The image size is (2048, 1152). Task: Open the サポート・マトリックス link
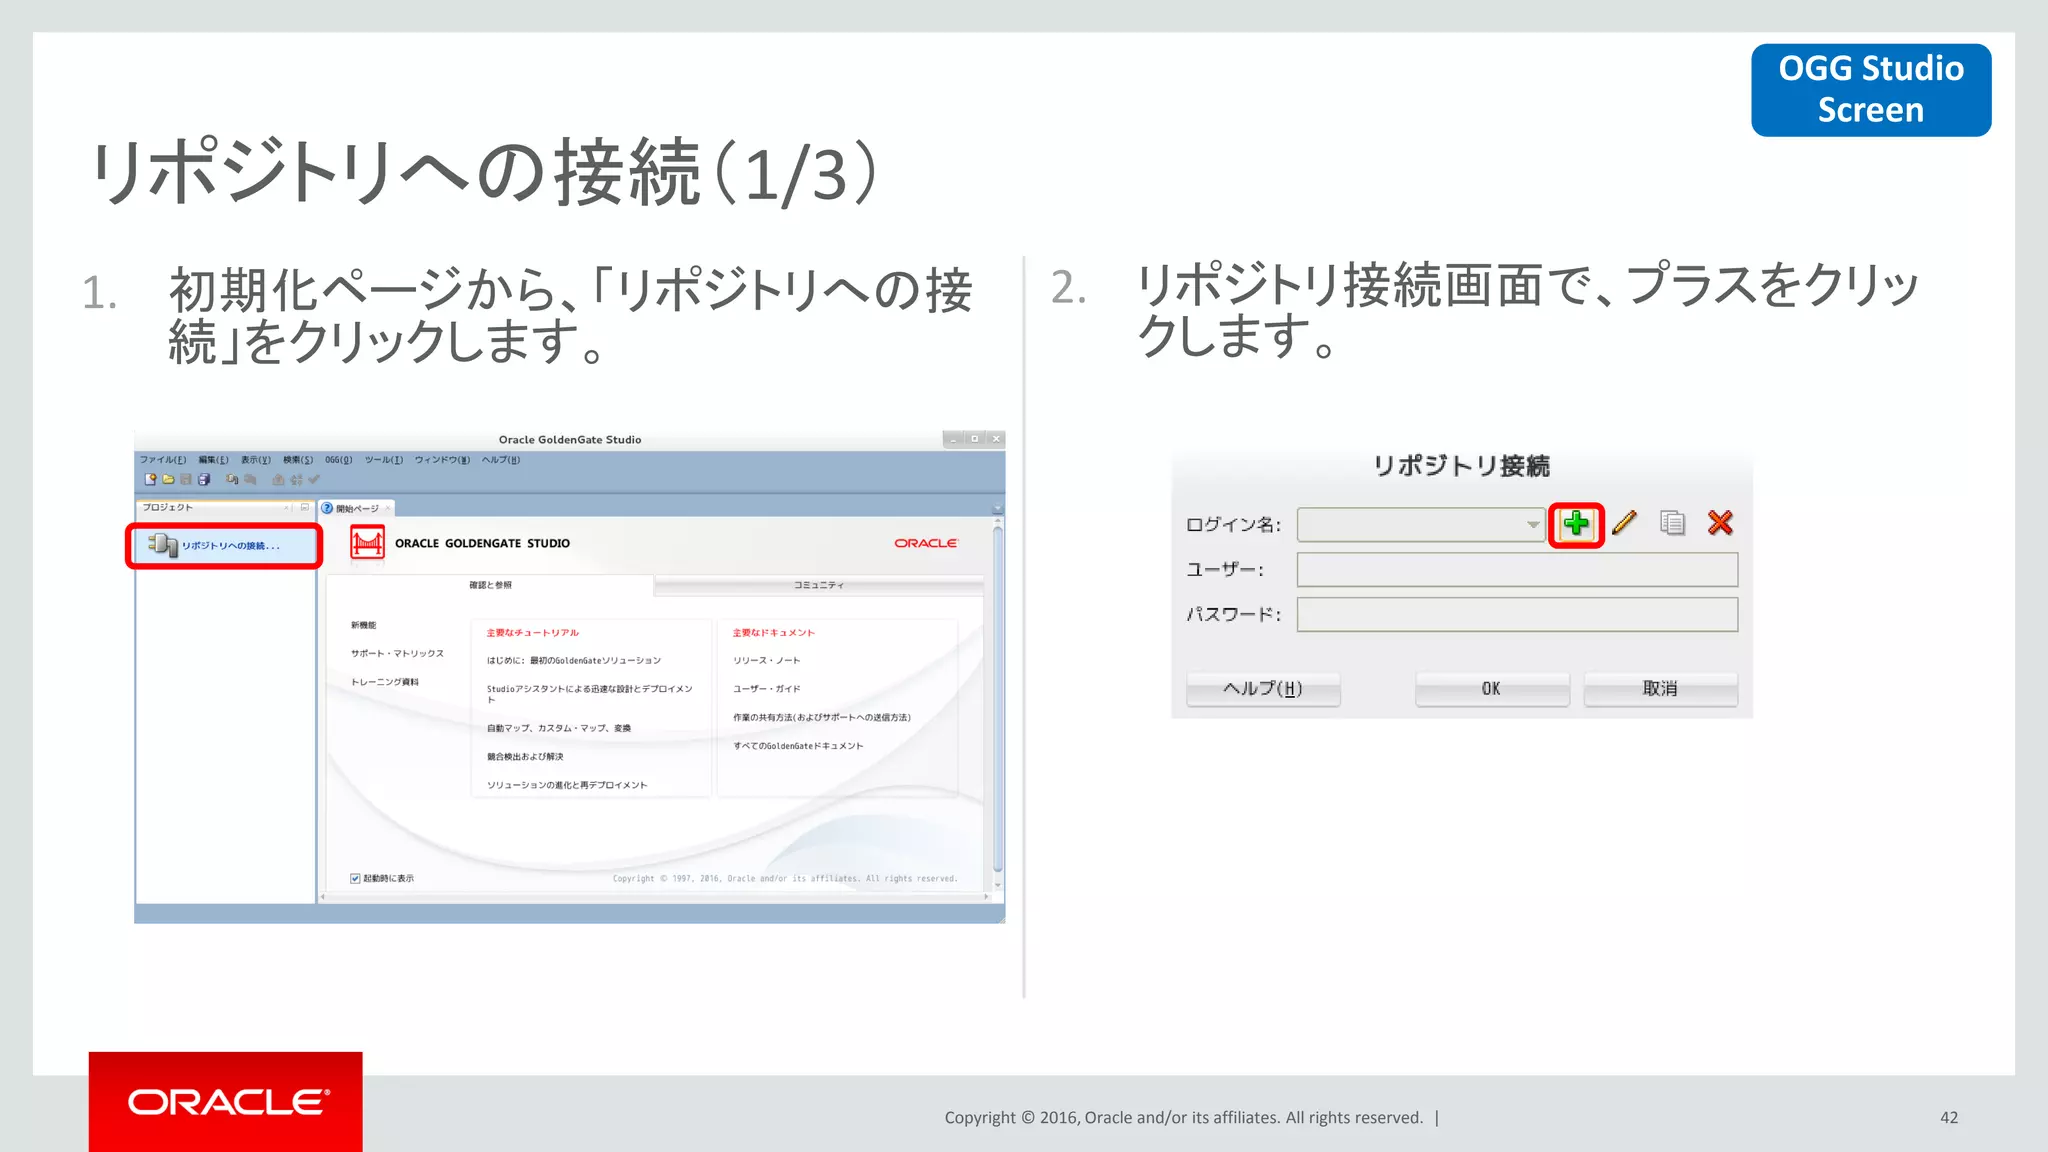point(397,653)
